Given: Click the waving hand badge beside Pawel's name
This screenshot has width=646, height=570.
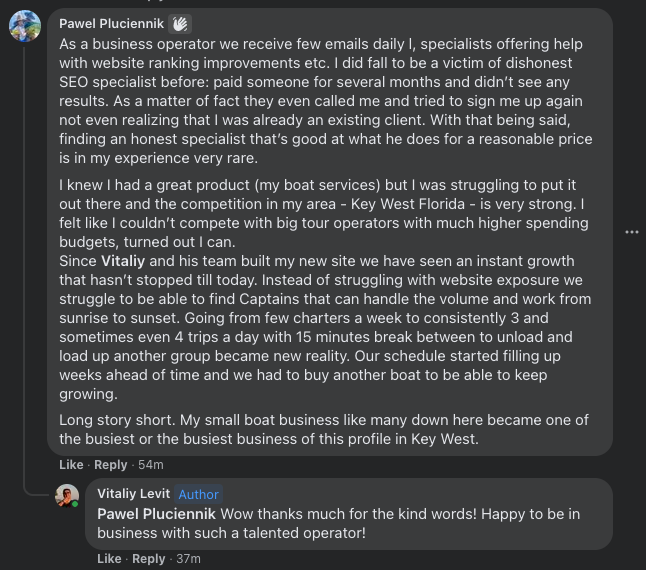Looking at the screenshot, I should pyautogui.click(x=180, y=24).
